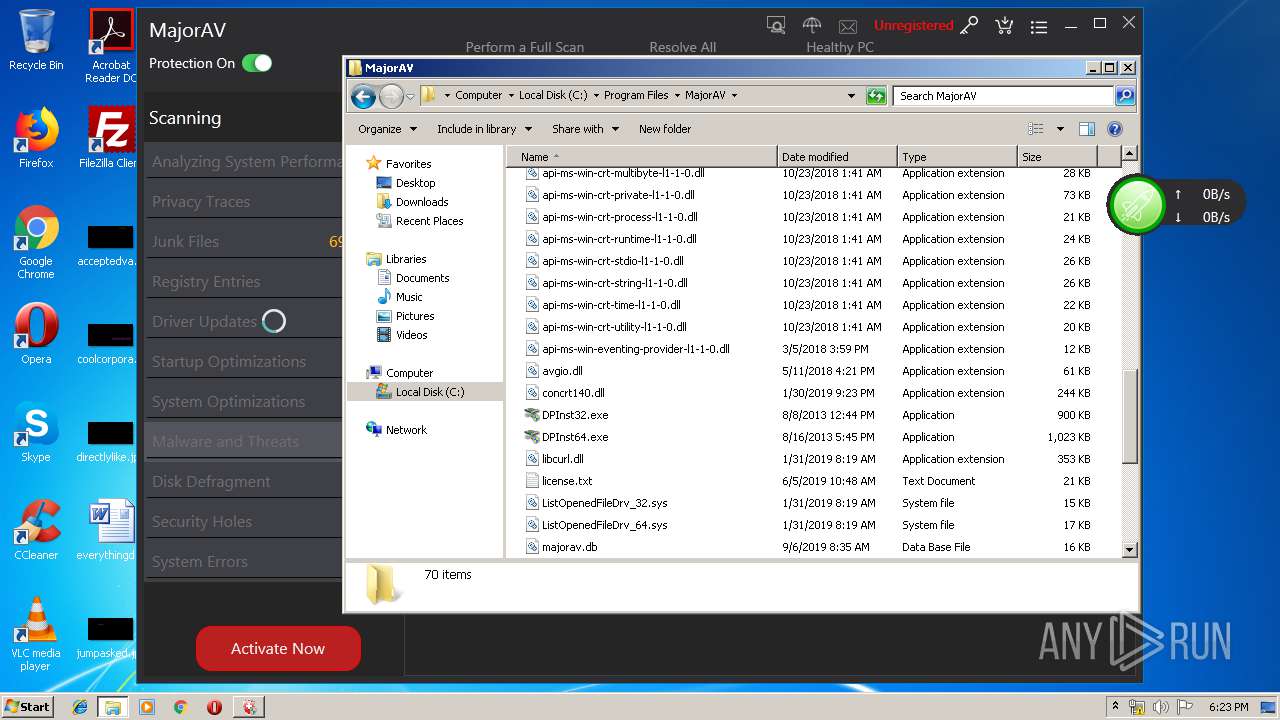Open the address bar history dropdown
Viewport: 1280px width, 720px height.
tap(851, 96)
